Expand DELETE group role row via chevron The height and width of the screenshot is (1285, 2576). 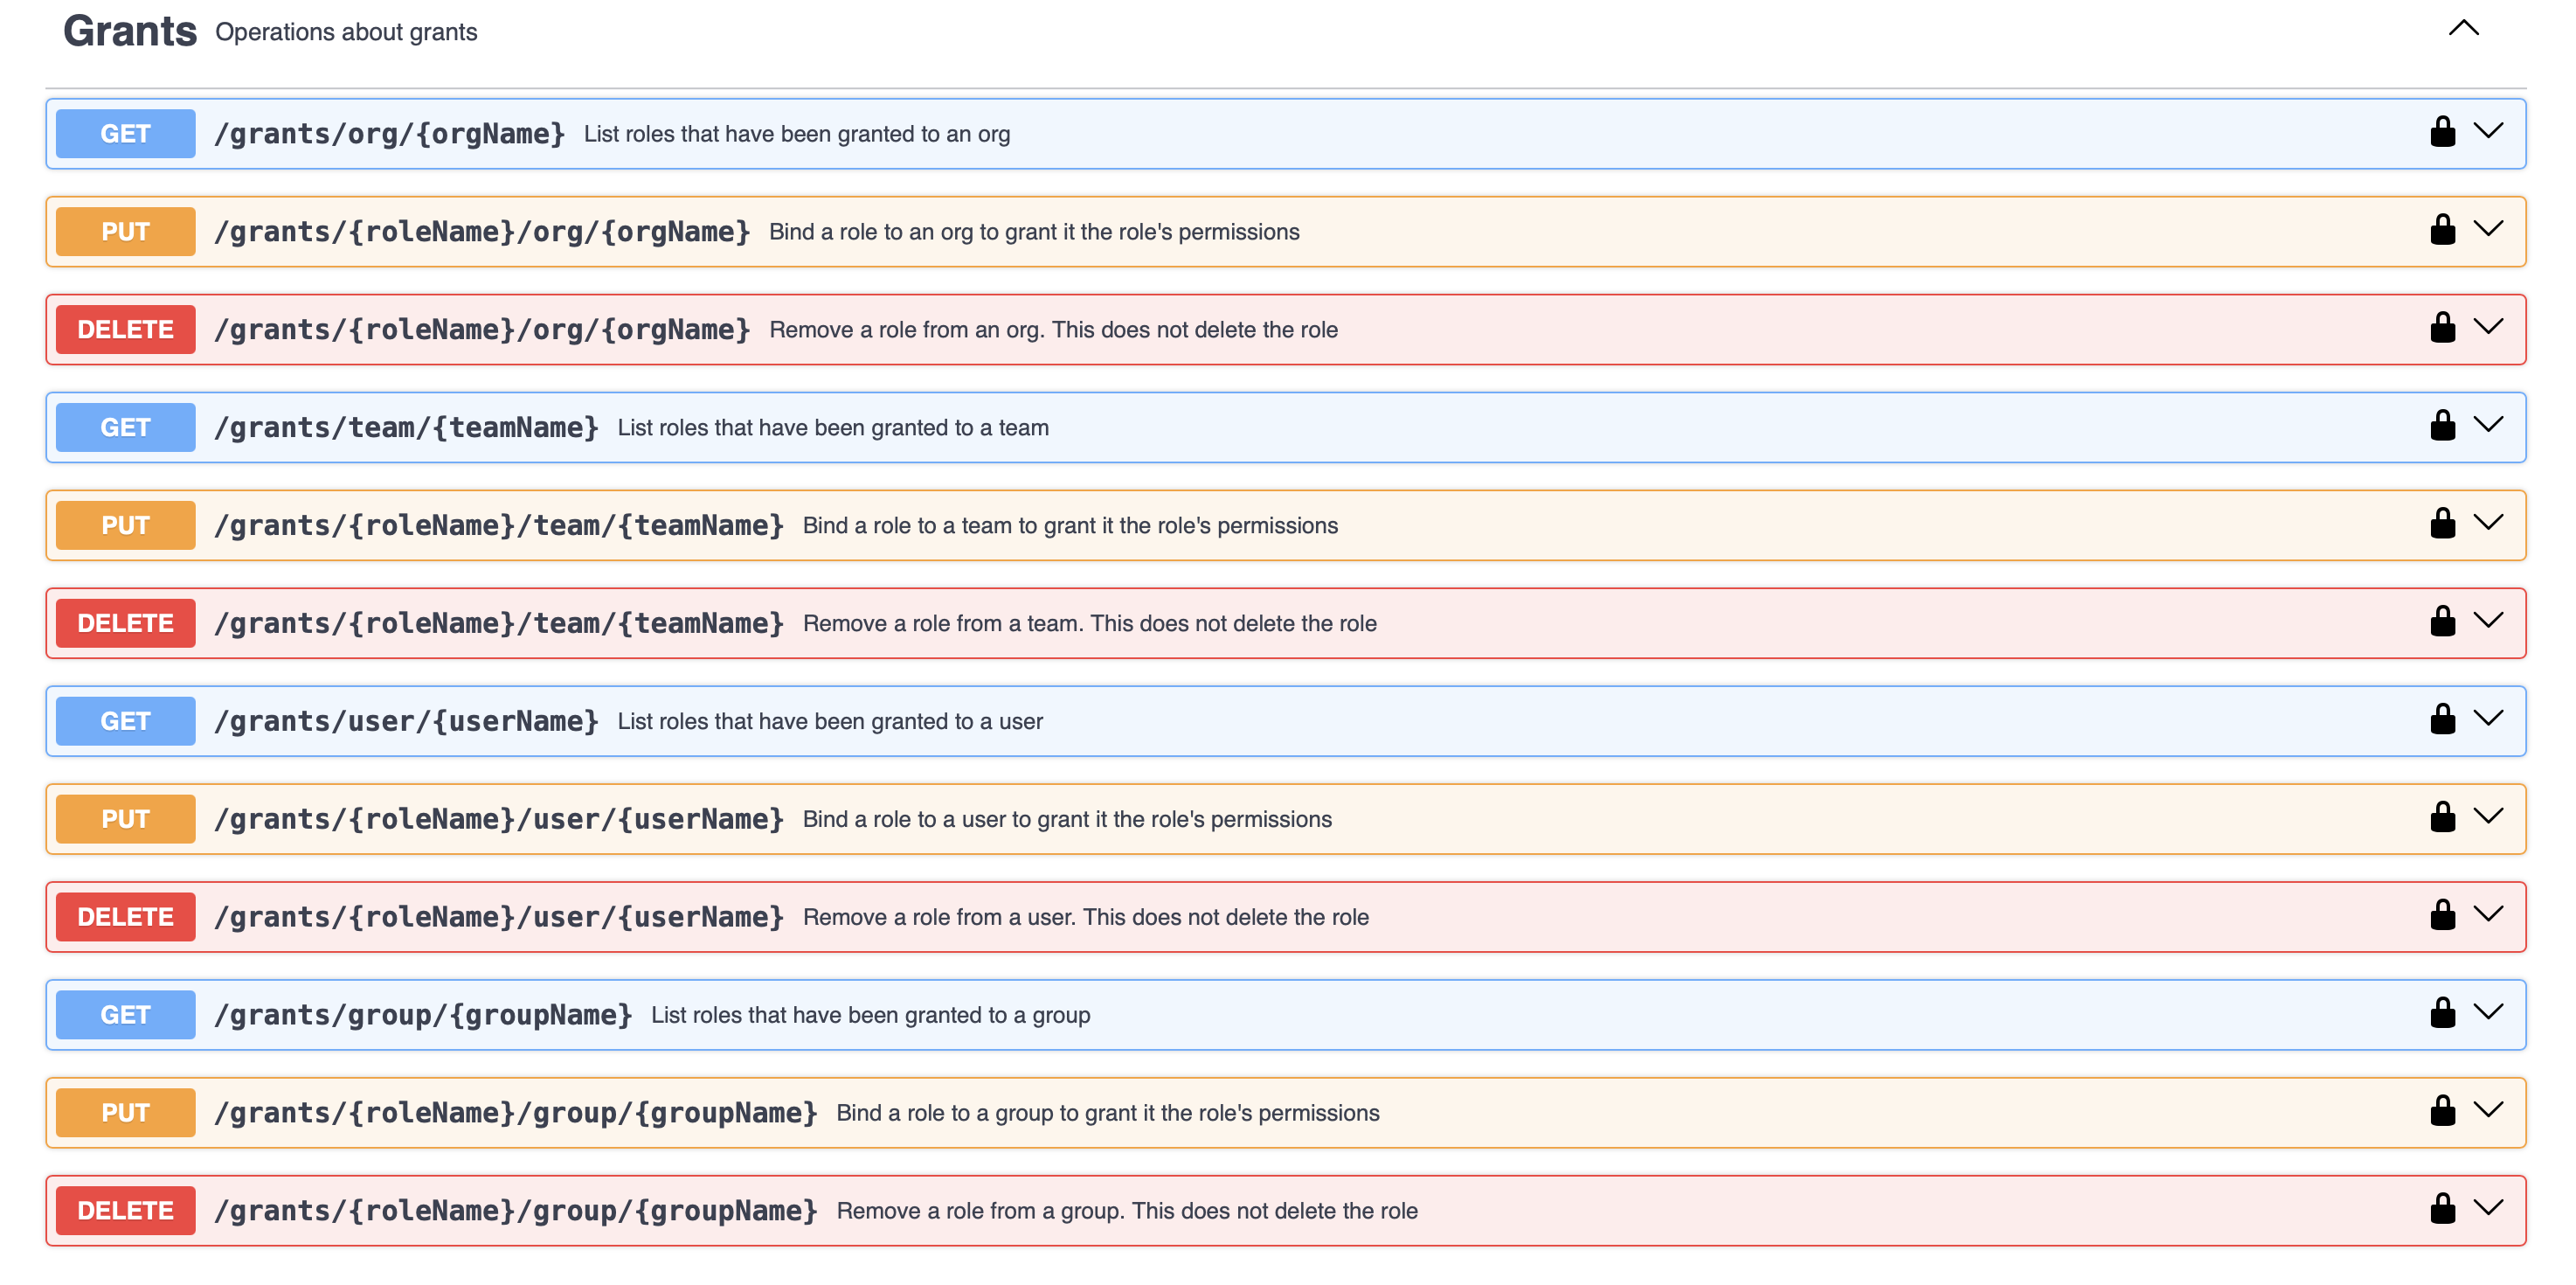[2488, 1209]
